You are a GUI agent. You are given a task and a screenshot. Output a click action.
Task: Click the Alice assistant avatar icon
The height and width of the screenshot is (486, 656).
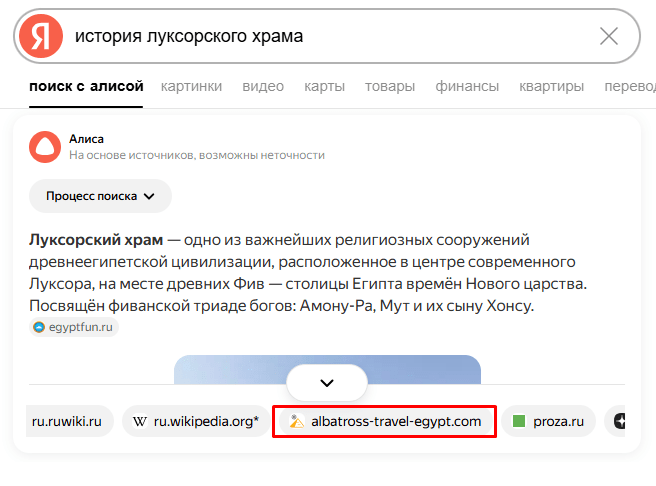click(44, 146)
